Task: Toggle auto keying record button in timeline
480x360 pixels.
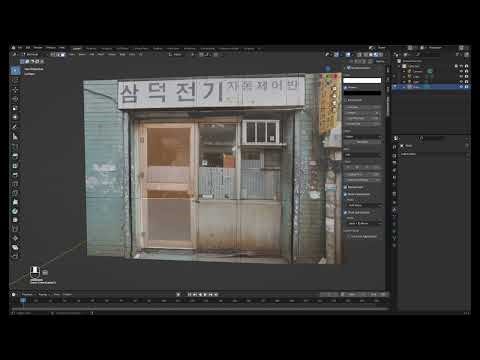Action: 179,295
